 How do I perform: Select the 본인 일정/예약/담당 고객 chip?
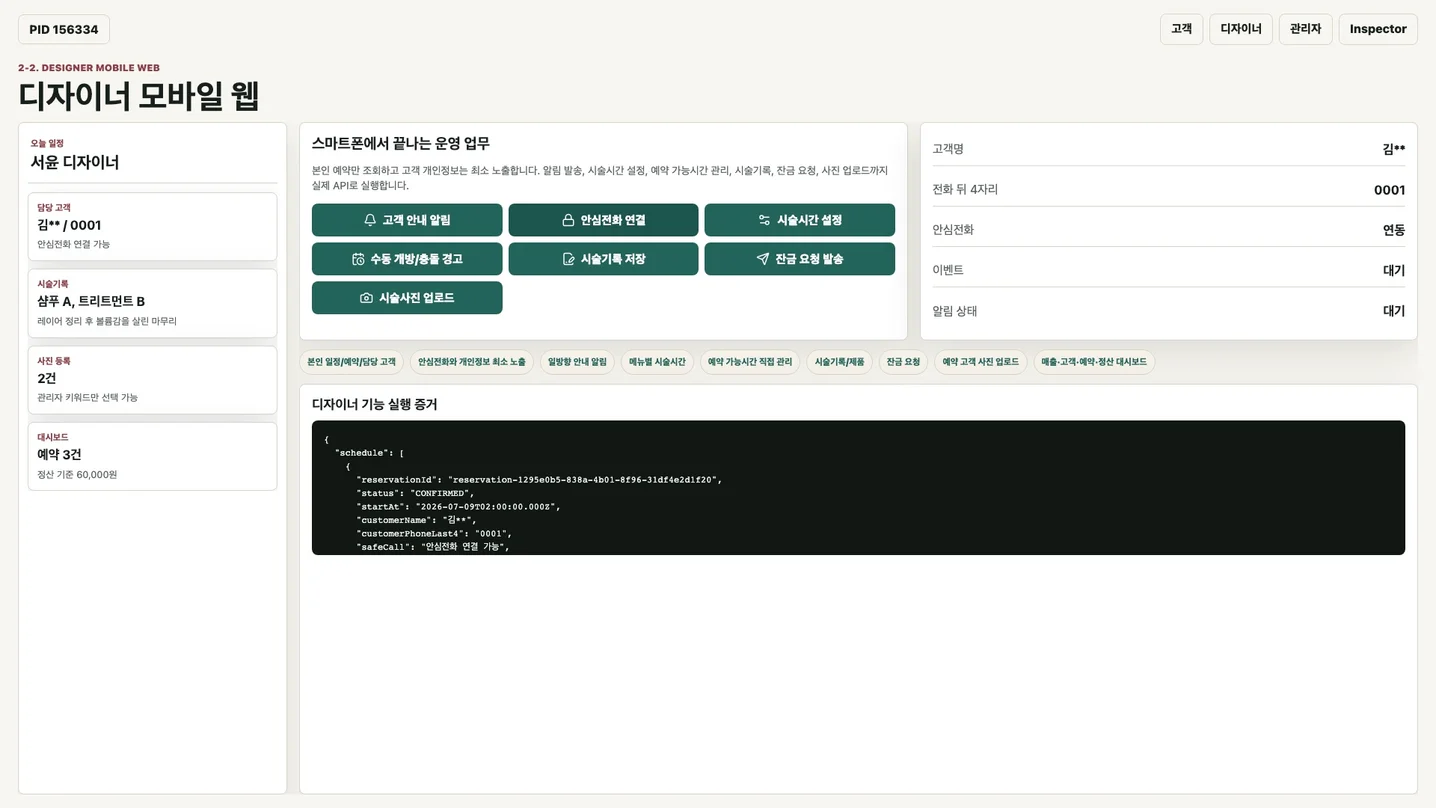(351, 362)
